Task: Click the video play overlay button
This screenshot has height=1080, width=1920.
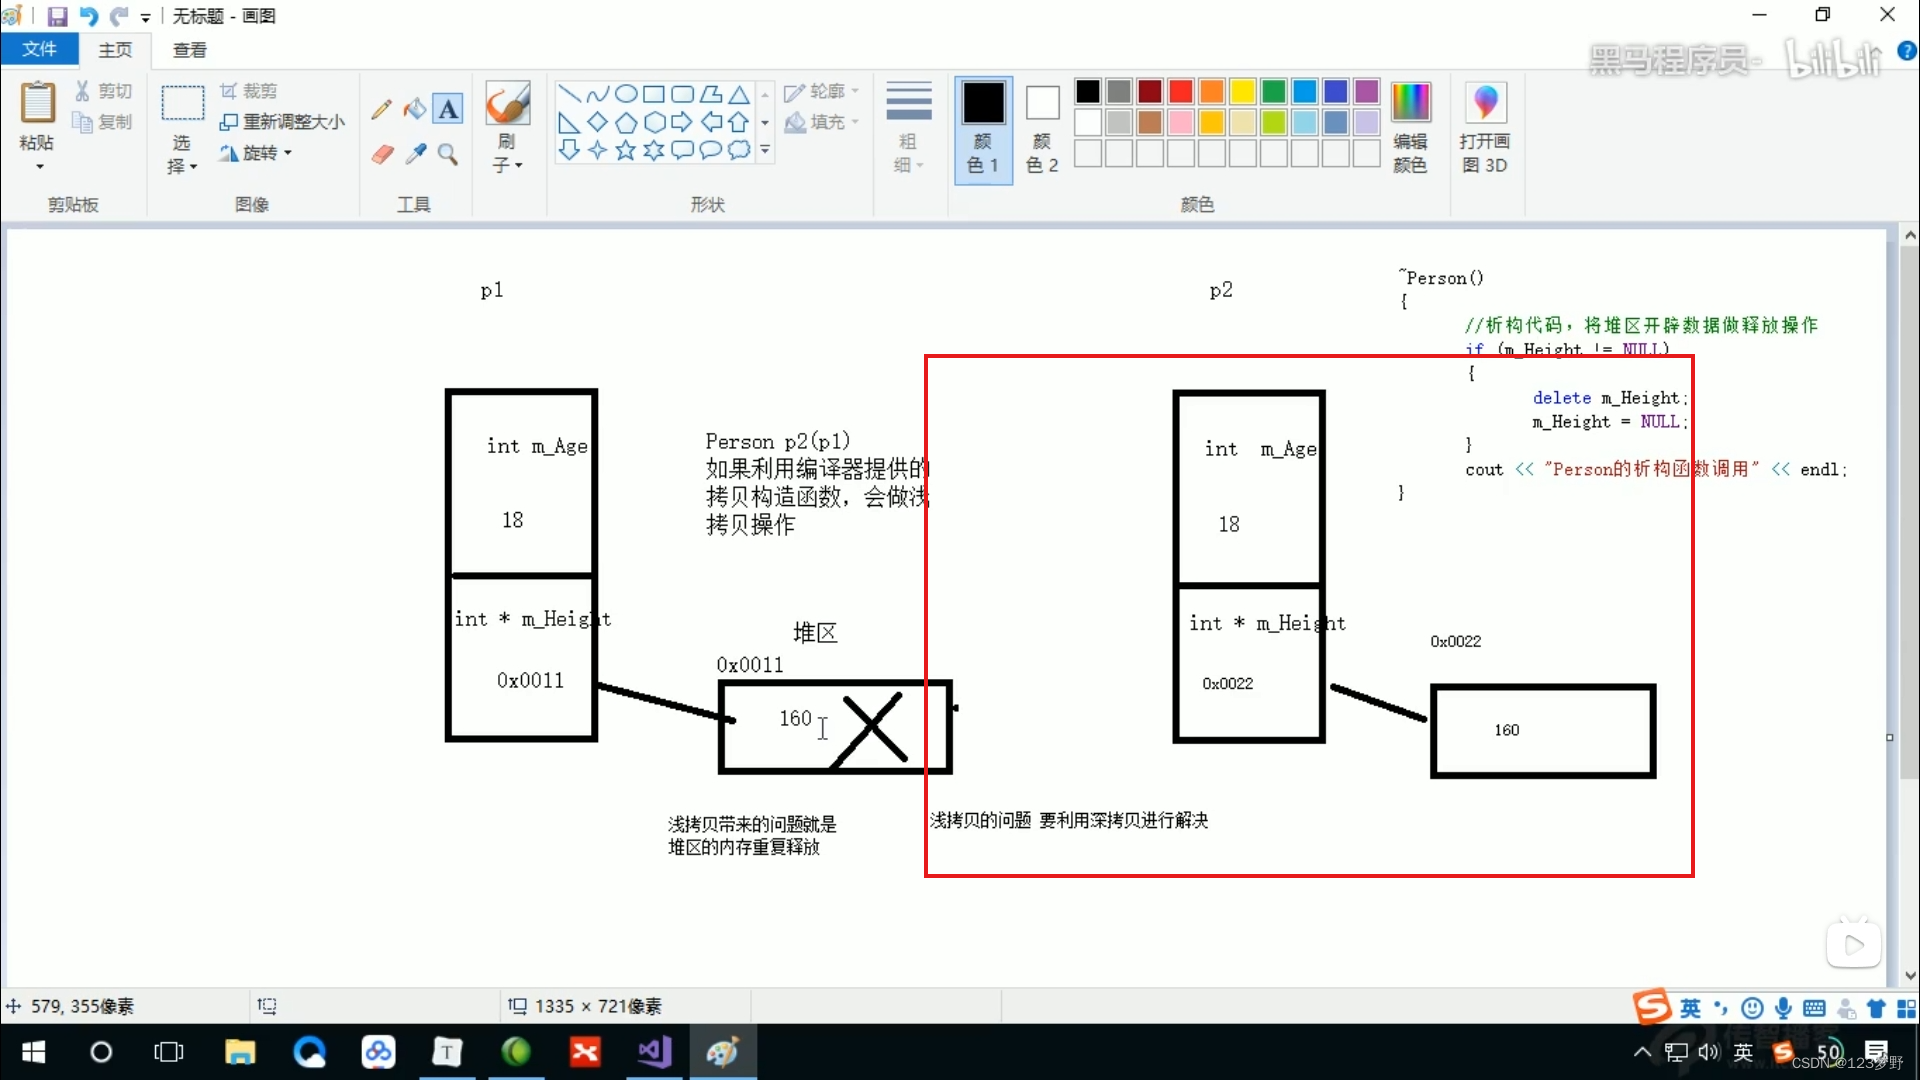Action: click(1854, 944)
